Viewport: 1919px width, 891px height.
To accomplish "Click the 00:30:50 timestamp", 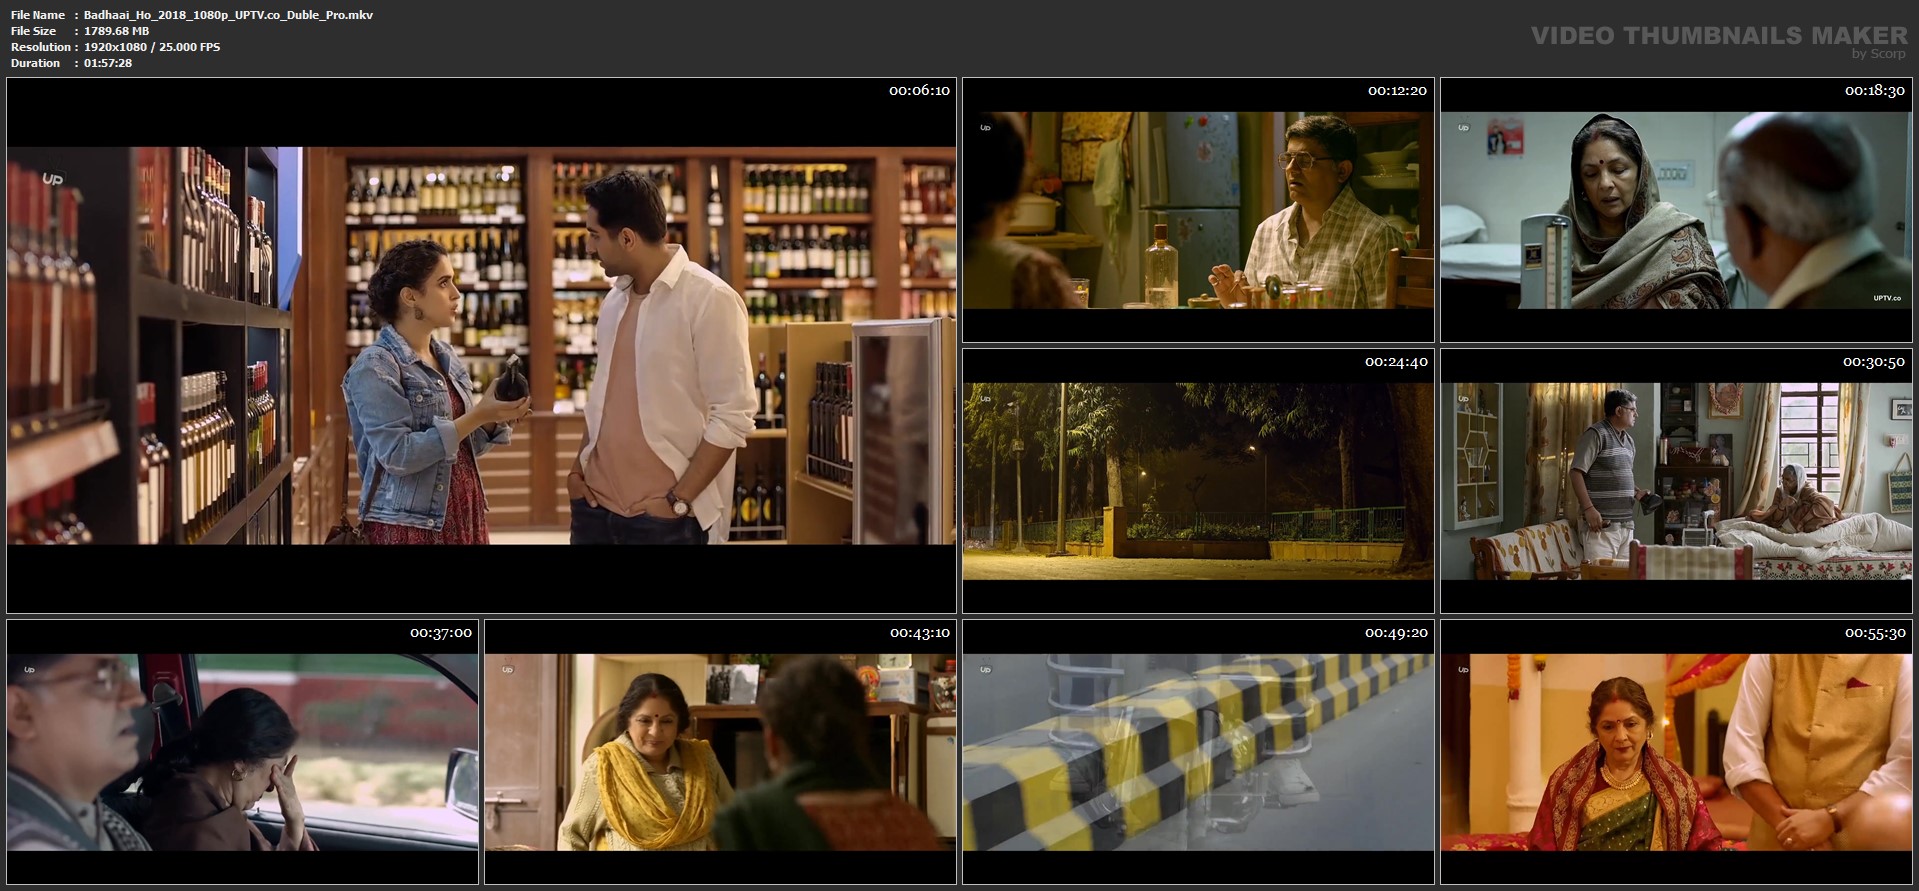I will click(x=1874, y=362).
